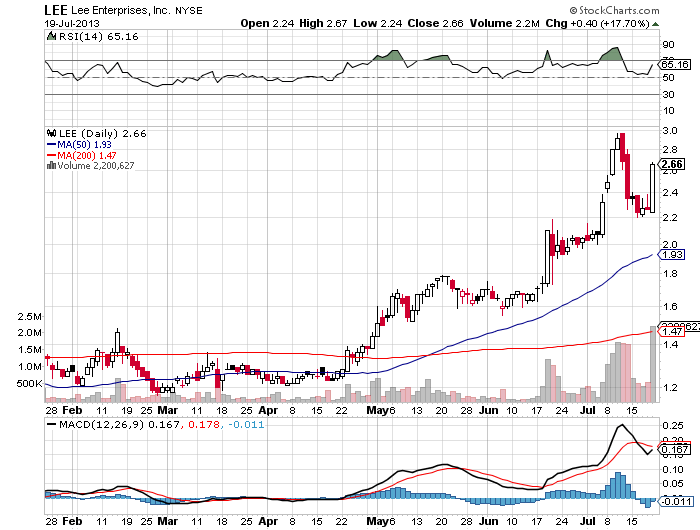The height and width of the screenshot is (530, 700).
Task: Click the 0.25 label on the MACD axis
Action: (673, 426)
